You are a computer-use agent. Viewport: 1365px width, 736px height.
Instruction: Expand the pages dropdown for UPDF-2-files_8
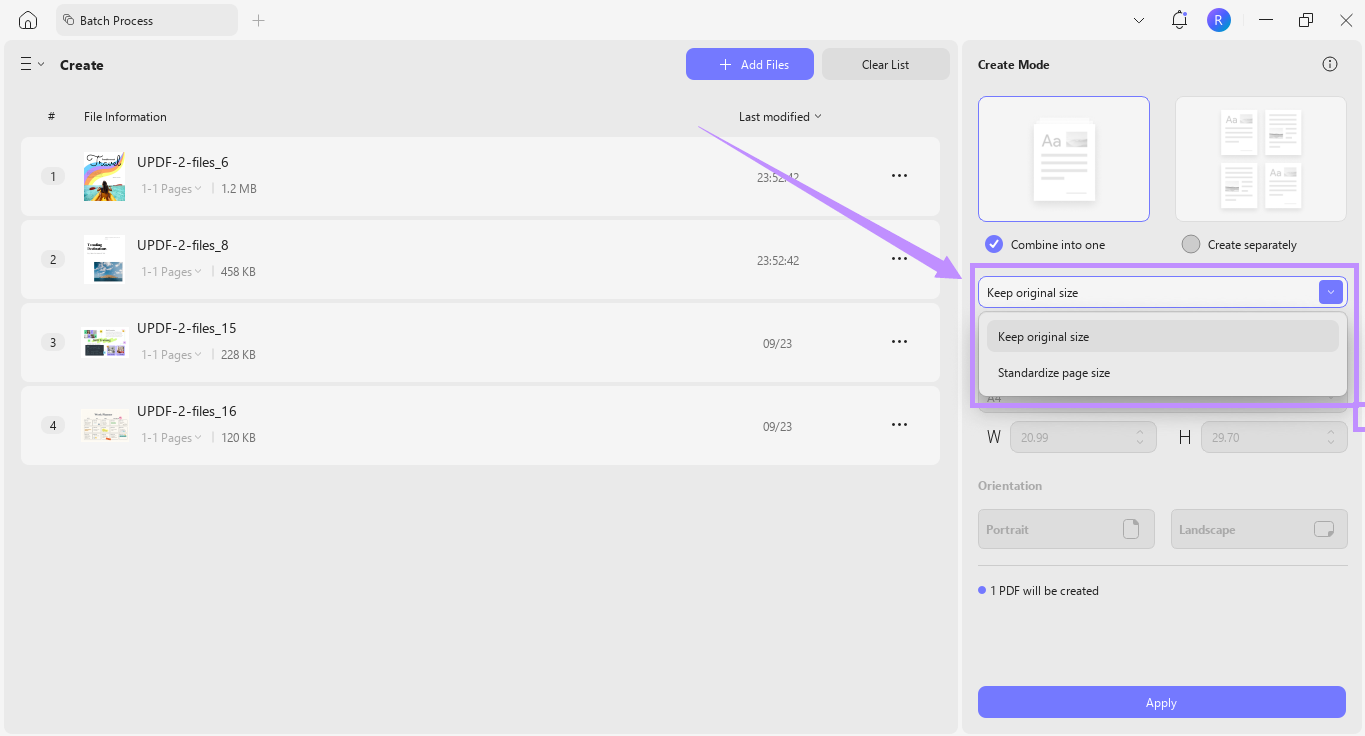pos(171,271)
